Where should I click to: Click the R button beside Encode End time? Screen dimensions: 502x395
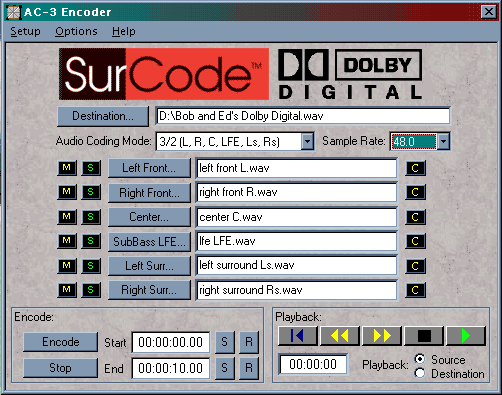(249, 368)
